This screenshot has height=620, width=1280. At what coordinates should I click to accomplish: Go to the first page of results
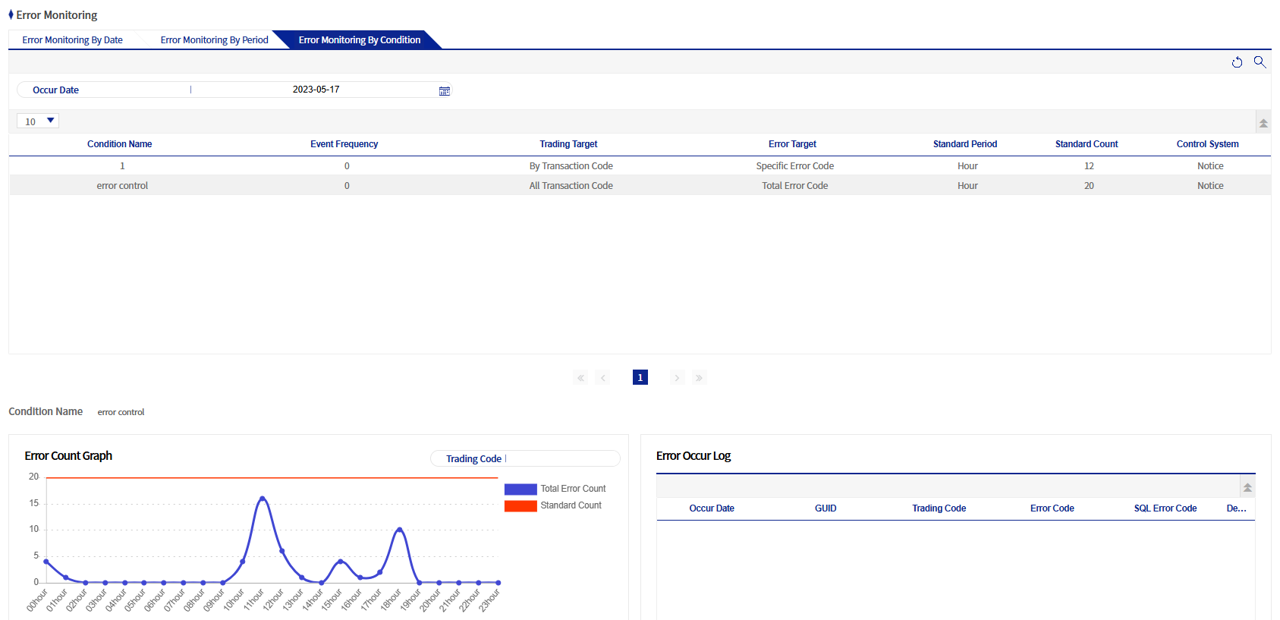[581, 378]
